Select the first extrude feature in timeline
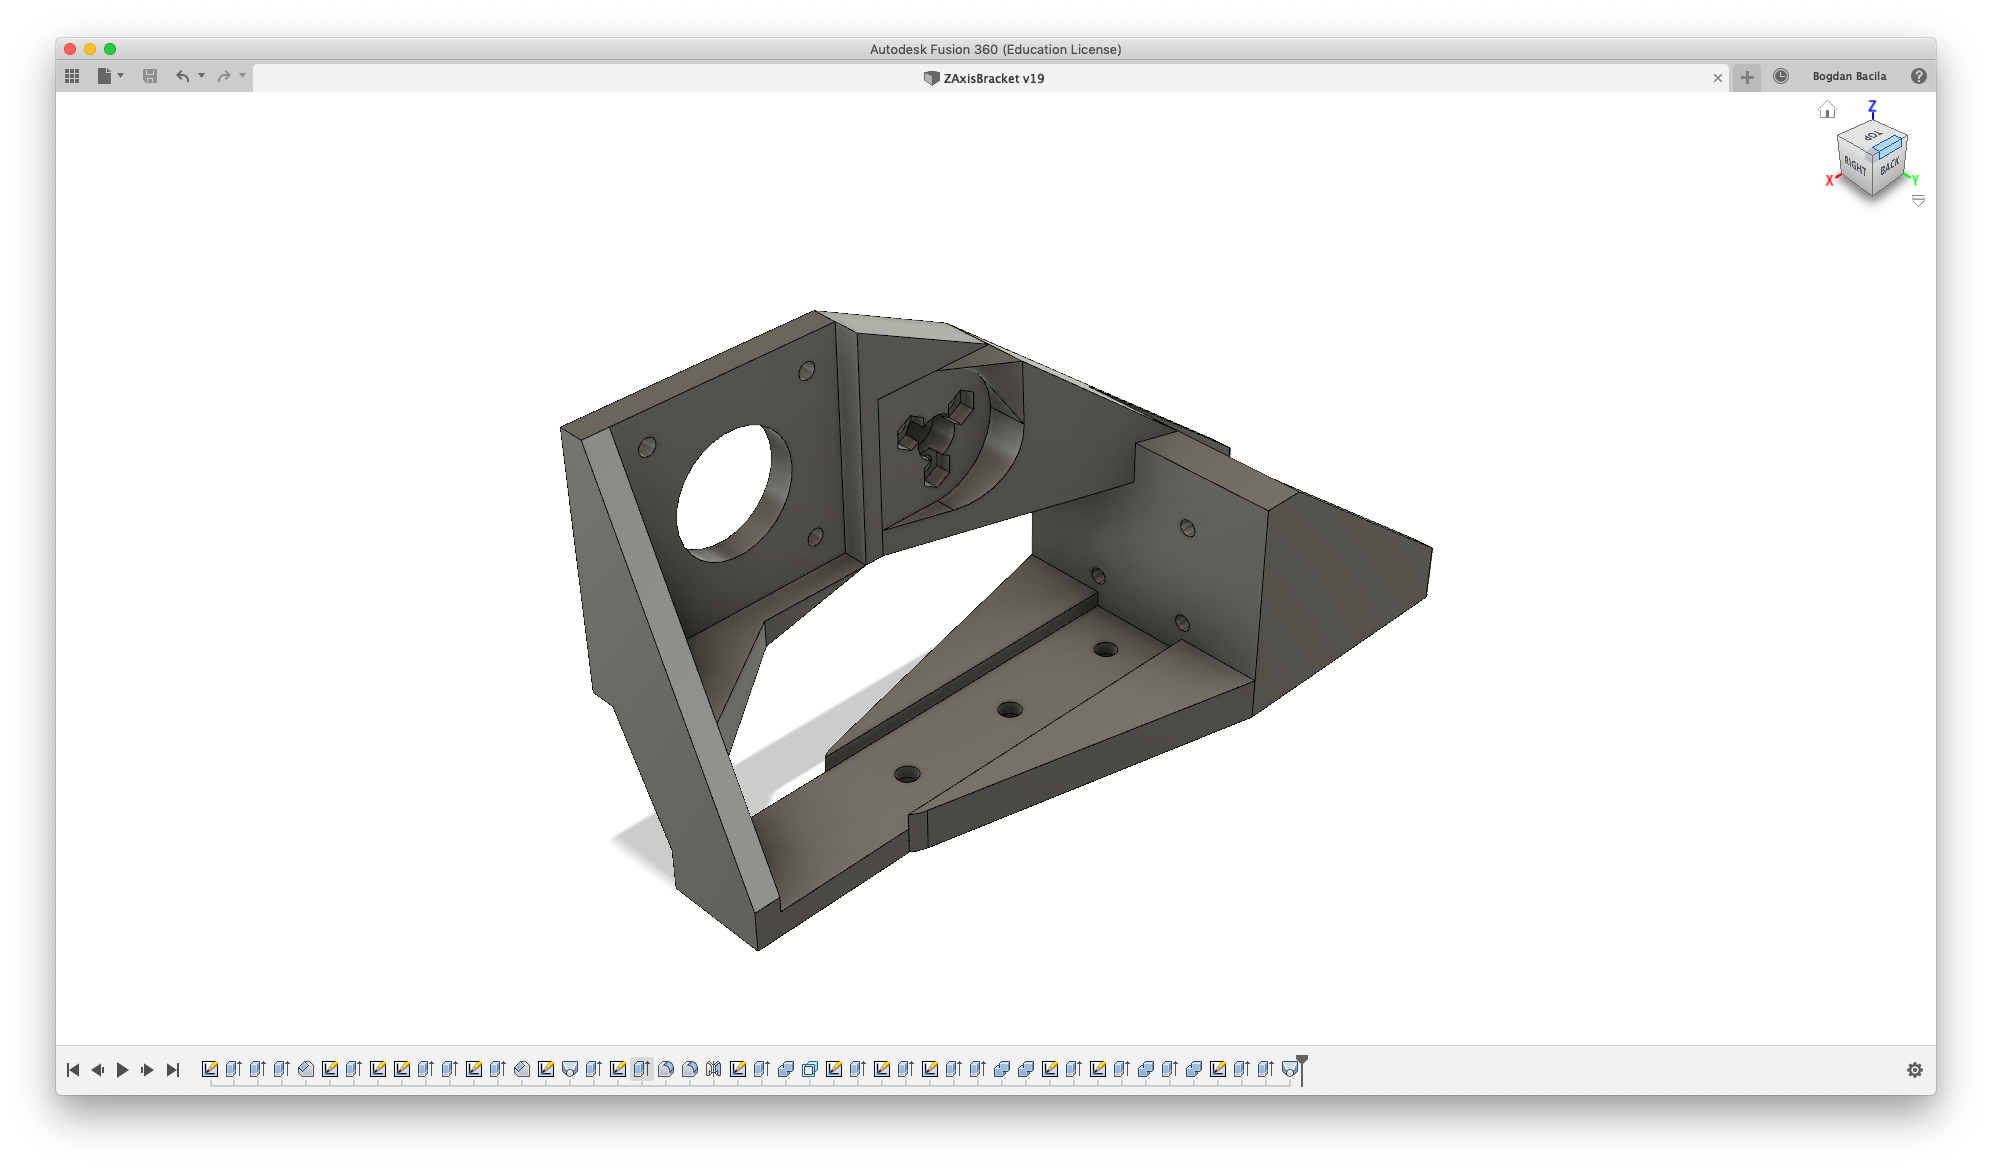The width and height of the screenshot is (1992, 1169). pyautogui.click(x=234, y=1069)
